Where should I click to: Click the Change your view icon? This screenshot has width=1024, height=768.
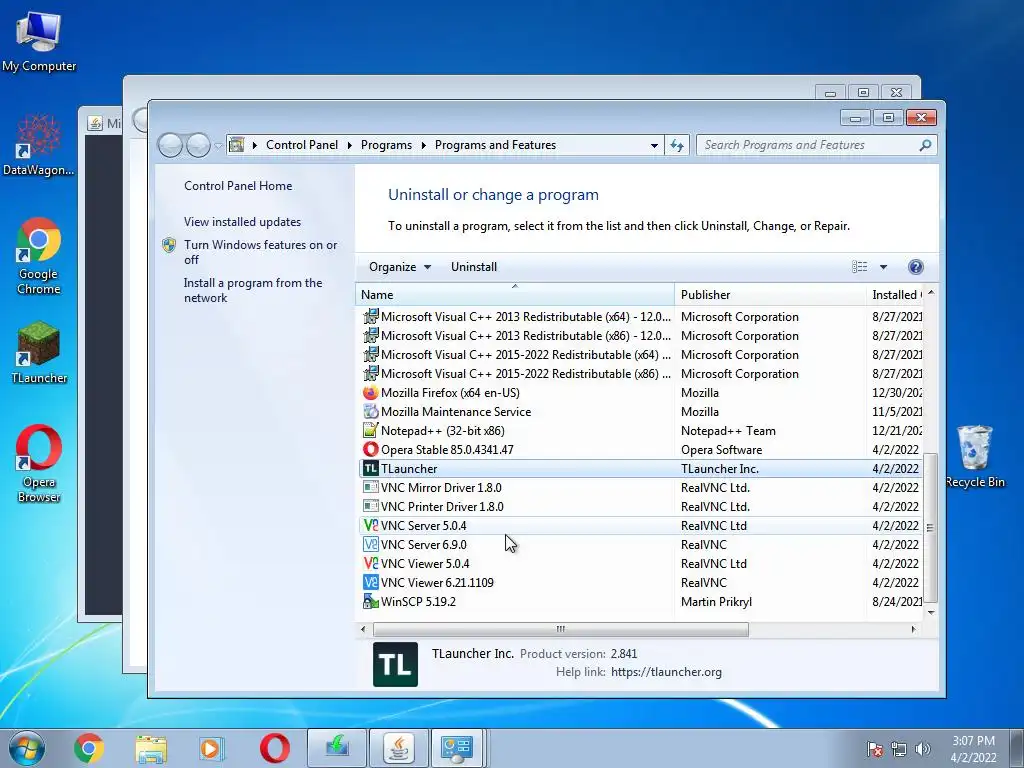tap(859, 266)
